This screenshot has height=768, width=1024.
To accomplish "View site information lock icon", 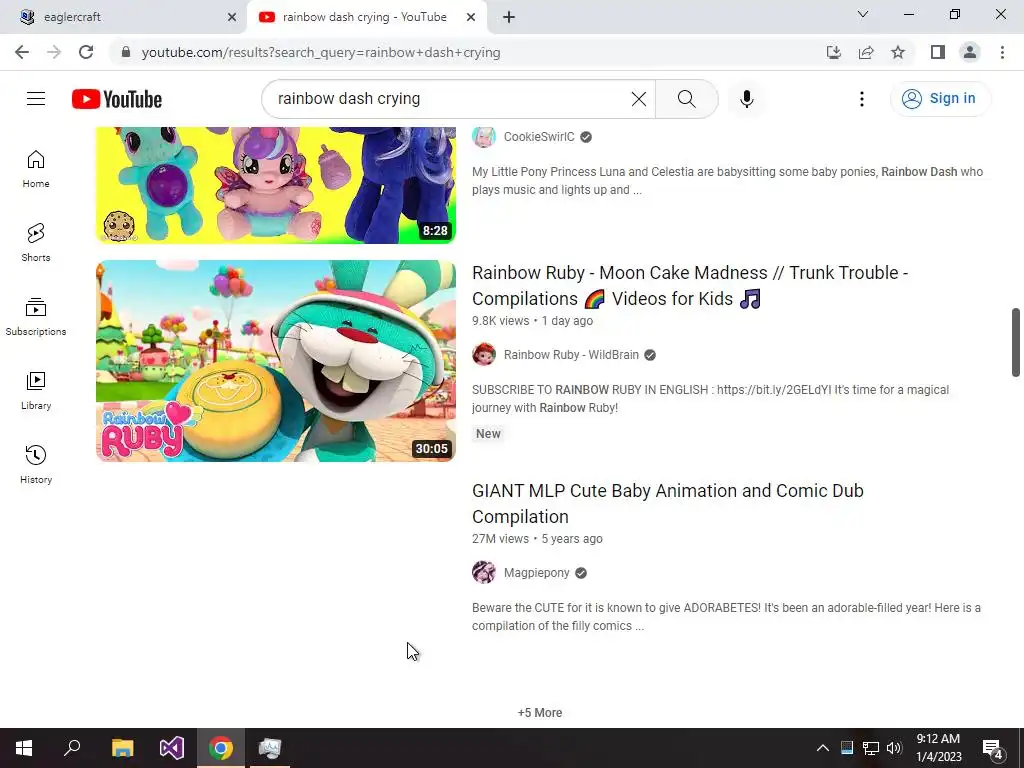I will 126,52.
